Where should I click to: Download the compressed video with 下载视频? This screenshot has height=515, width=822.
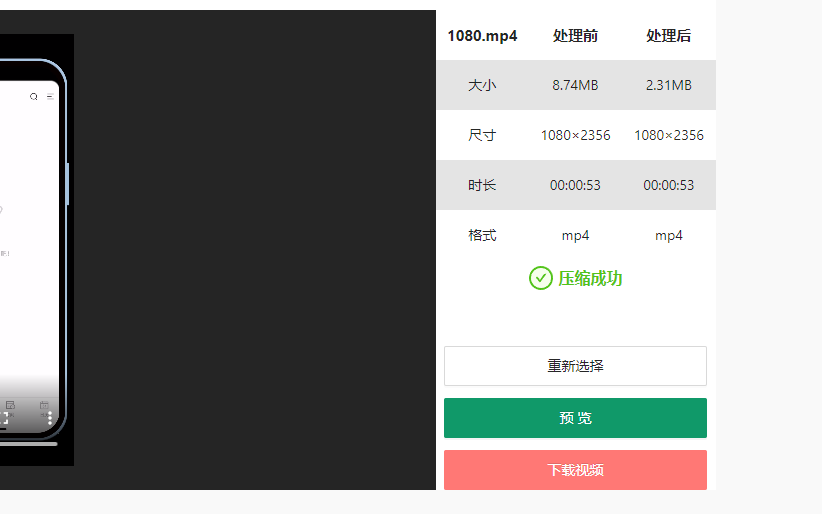(x=575, y=470)
